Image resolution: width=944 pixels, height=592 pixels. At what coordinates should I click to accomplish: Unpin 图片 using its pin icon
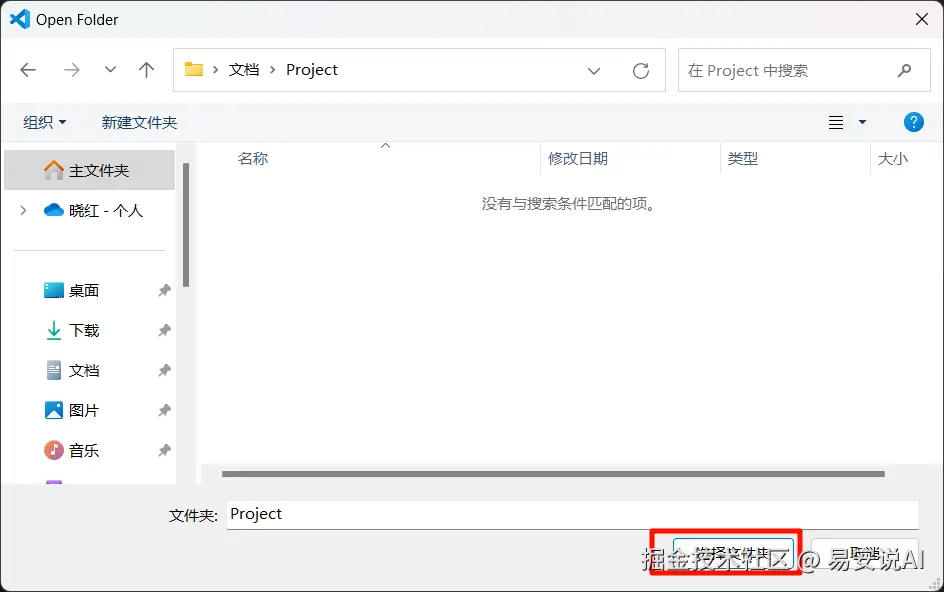coord(164,410)
